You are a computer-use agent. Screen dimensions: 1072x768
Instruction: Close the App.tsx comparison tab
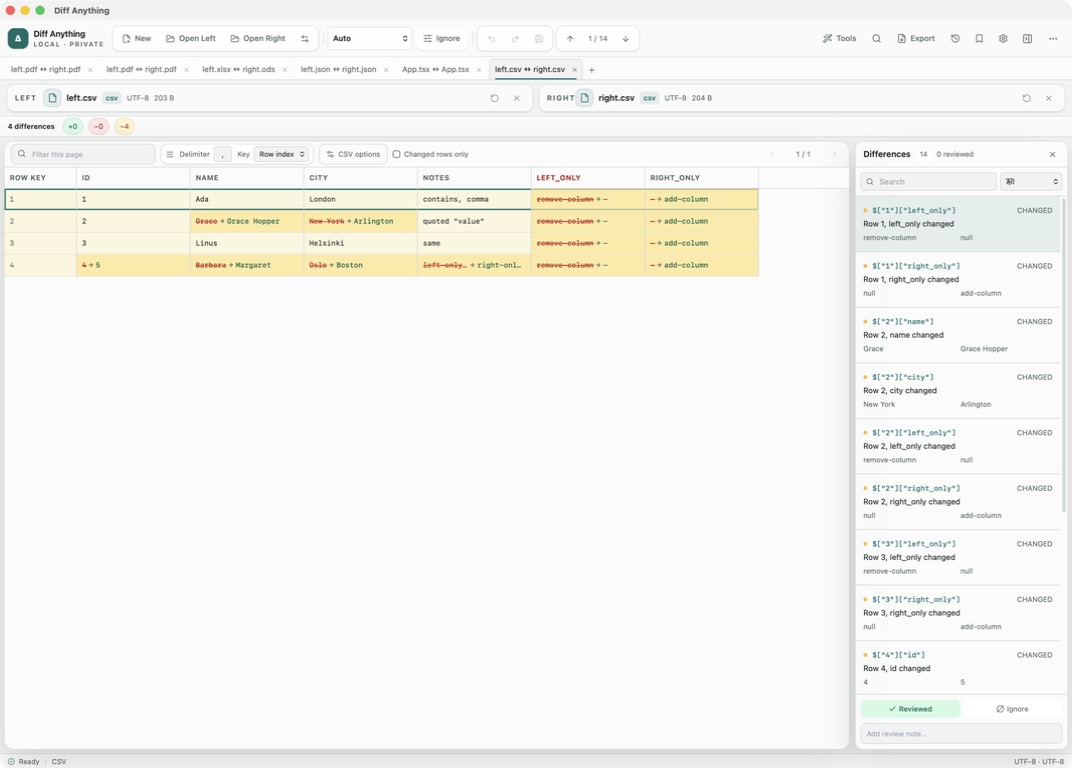click(x=479, y=70)
